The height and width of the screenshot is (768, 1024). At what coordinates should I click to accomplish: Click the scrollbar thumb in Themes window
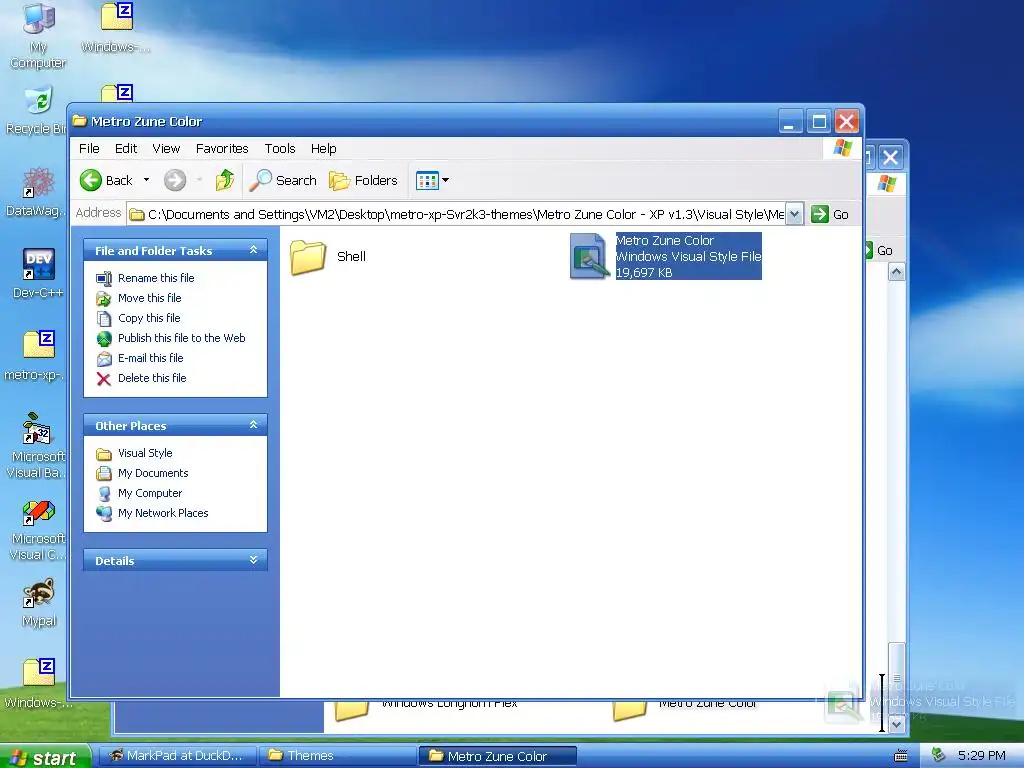(897, 677)
